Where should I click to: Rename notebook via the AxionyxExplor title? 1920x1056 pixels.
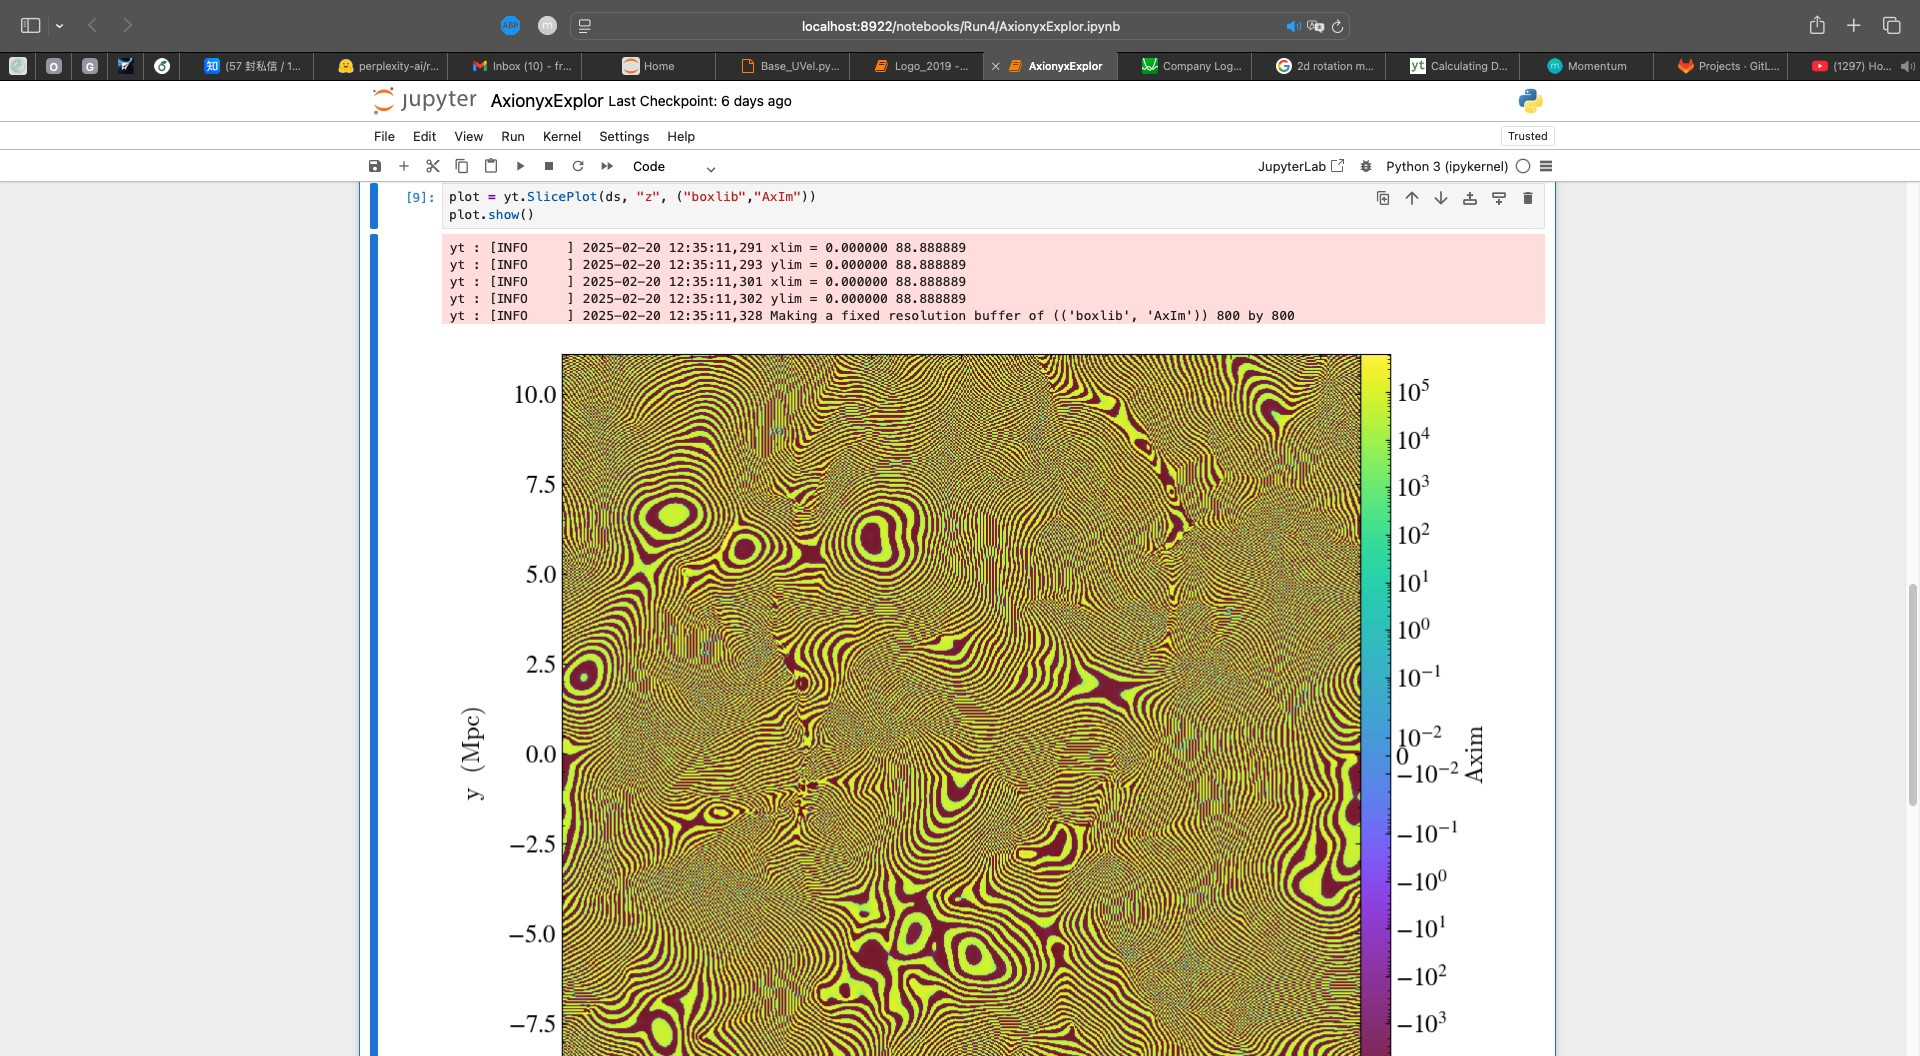(546, 101)
